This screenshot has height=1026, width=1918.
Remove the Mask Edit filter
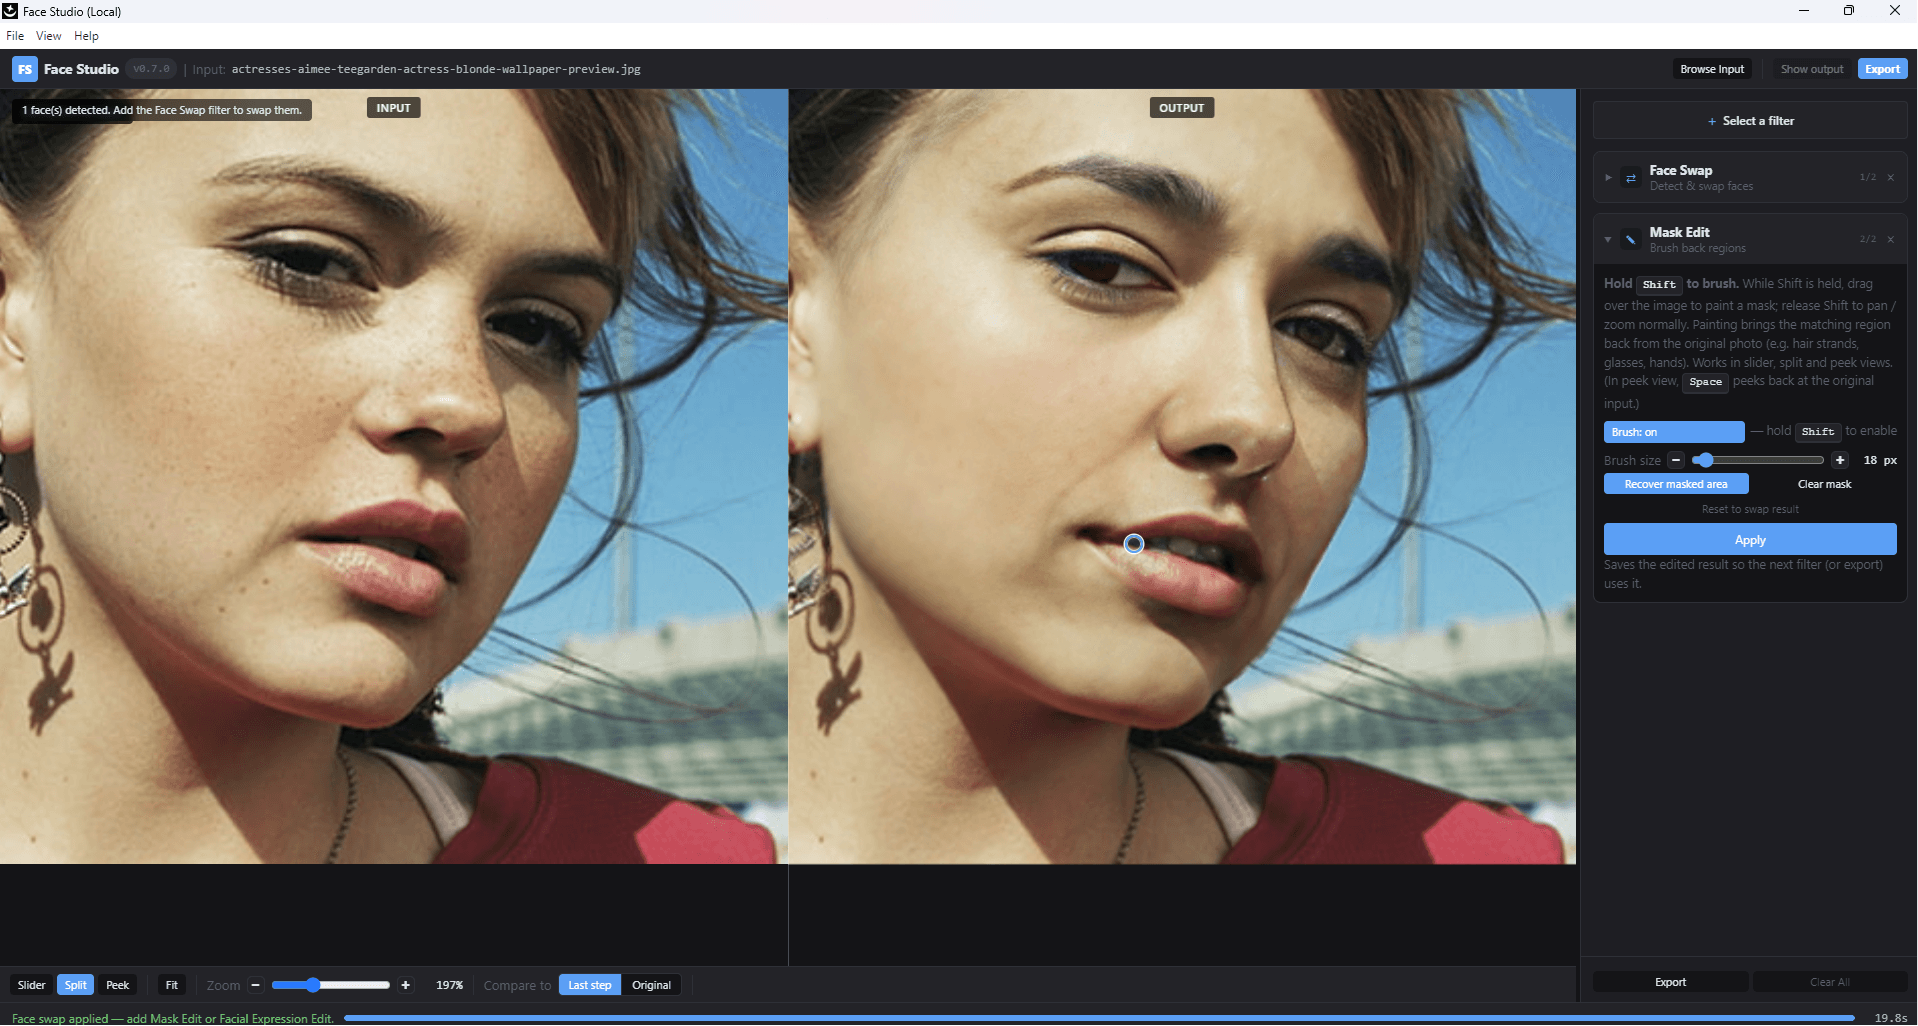[1890, 240]
